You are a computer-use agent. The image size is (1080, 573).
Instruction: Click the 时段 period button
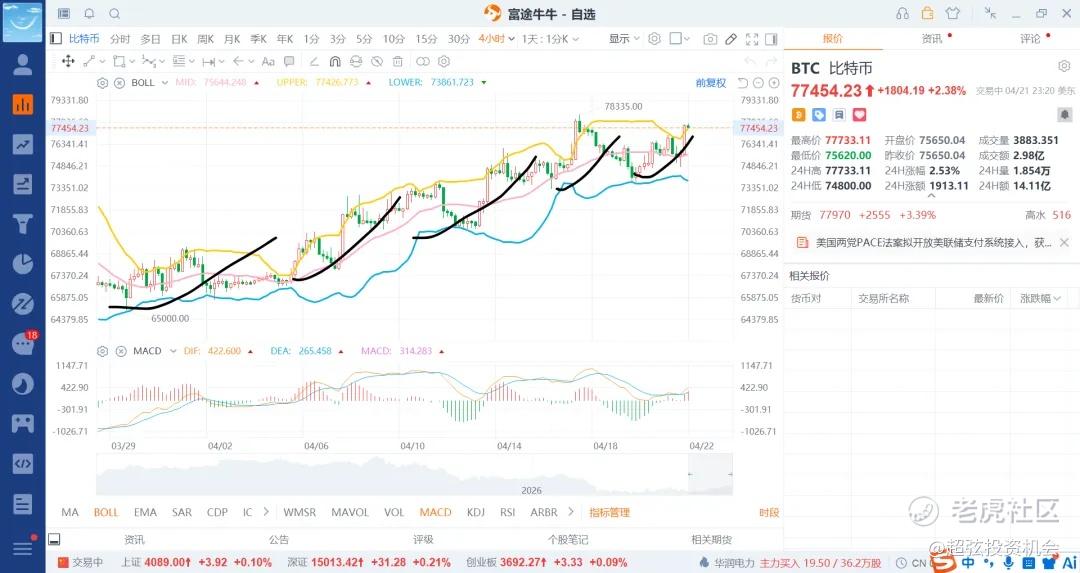[769, 512]
